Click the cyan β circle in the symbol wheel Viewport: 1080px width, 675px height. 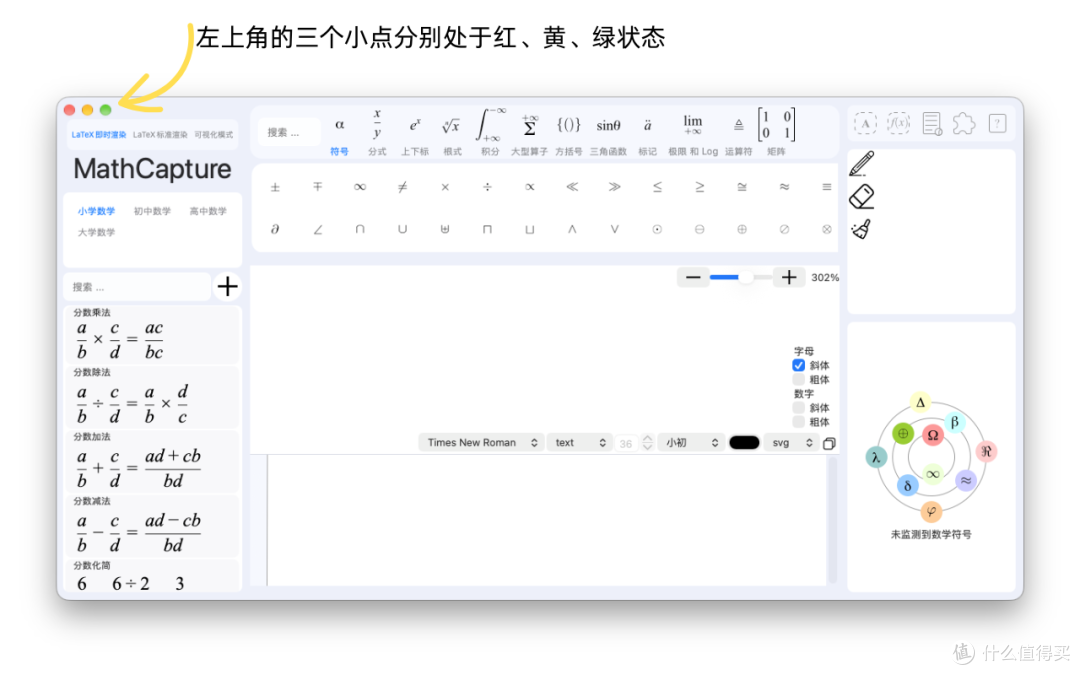click(x=955, y=422)
